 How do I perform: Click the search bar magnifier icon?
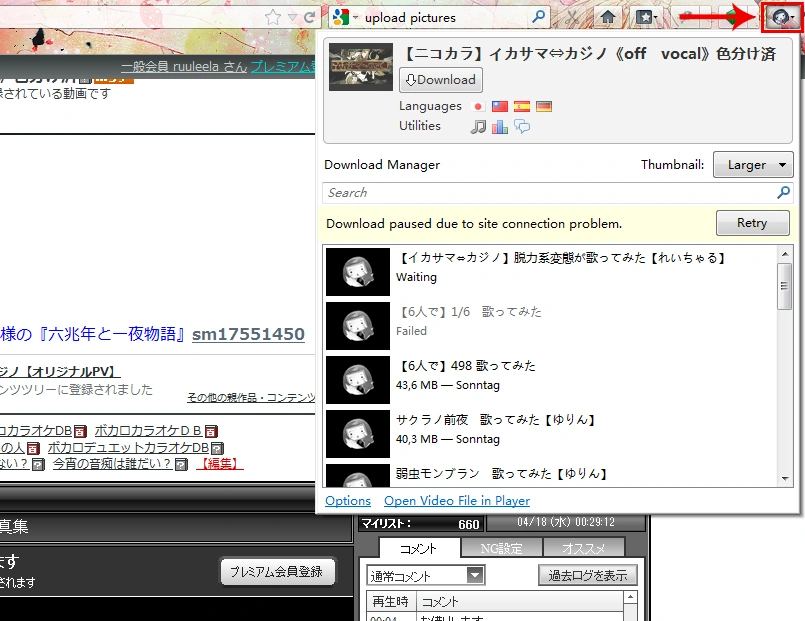tap(538, 17)
